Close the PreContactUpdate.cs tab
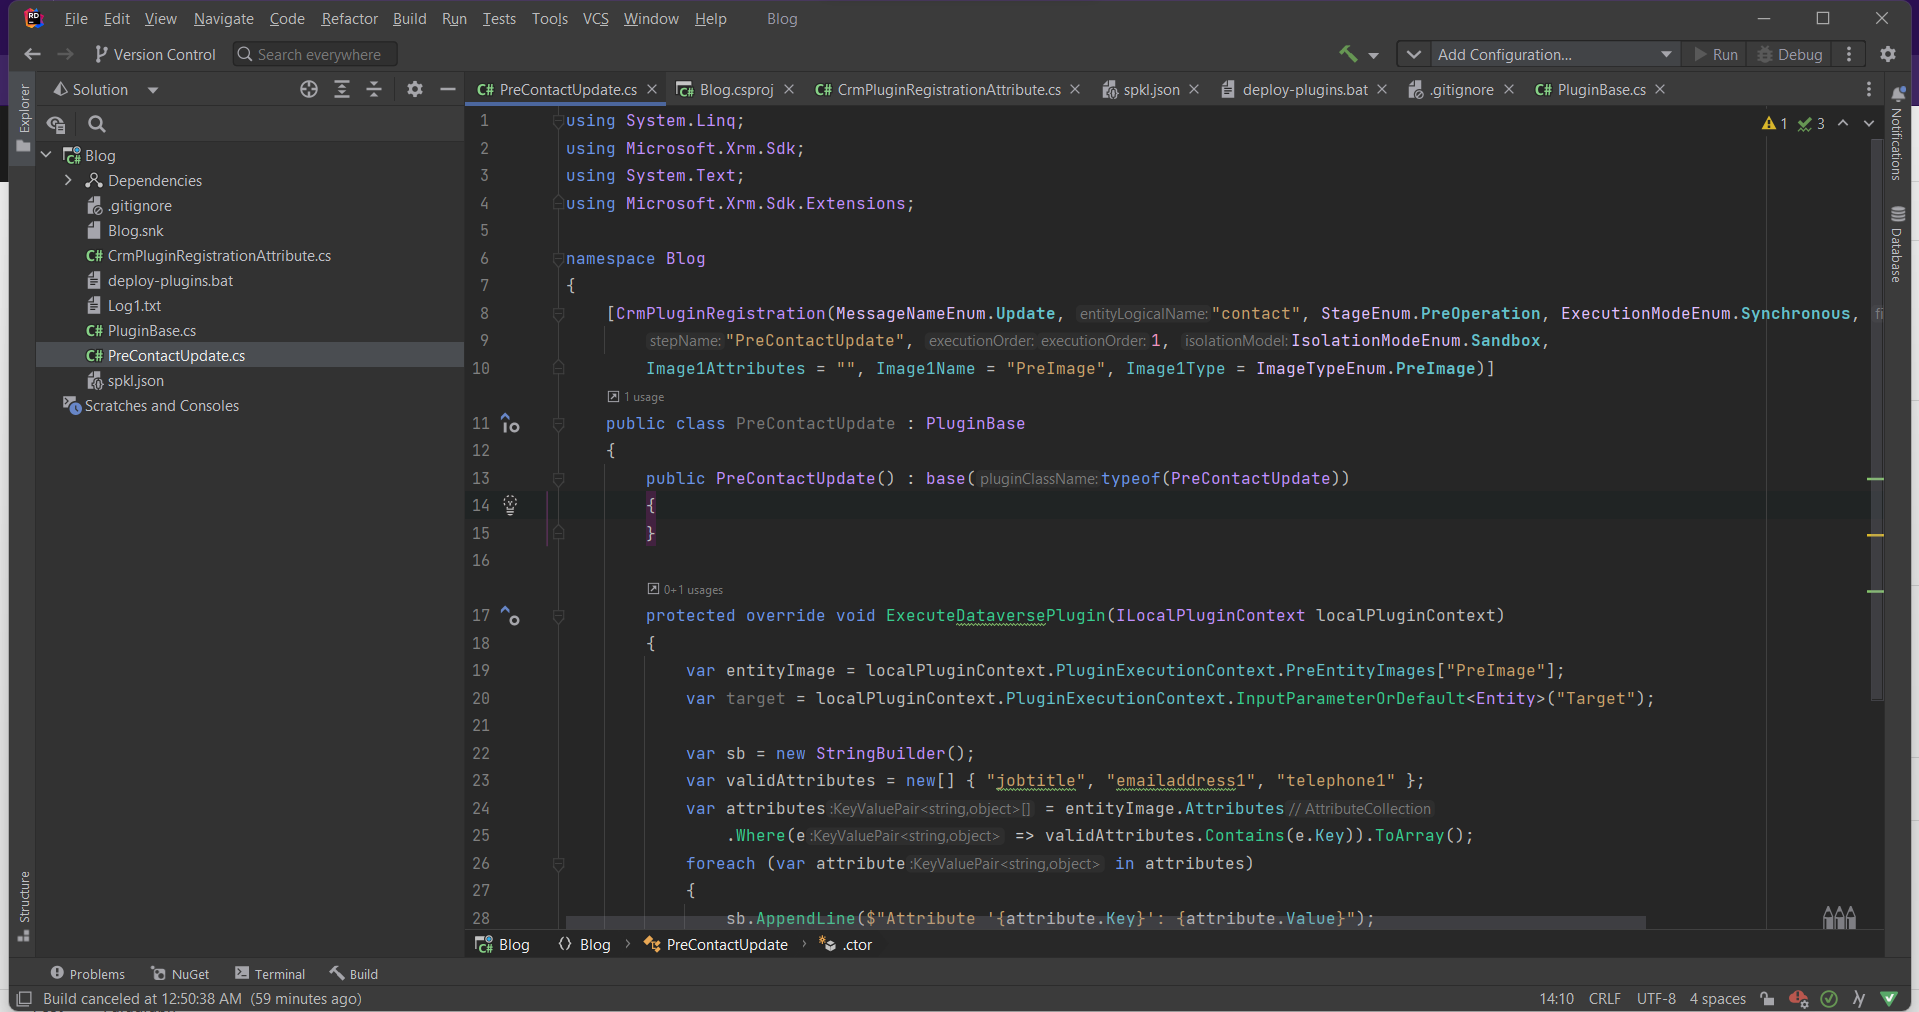This screenshot has height=1012, width=1919. point(652,90)
